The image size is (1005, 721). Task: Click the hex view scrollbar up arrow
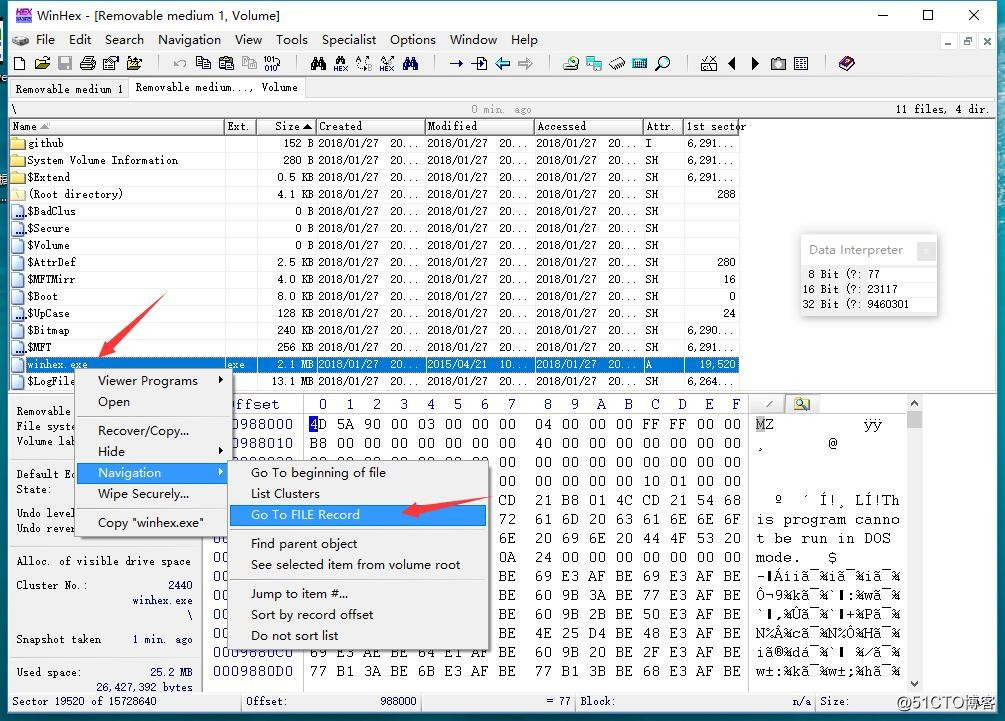click(915, 403)
